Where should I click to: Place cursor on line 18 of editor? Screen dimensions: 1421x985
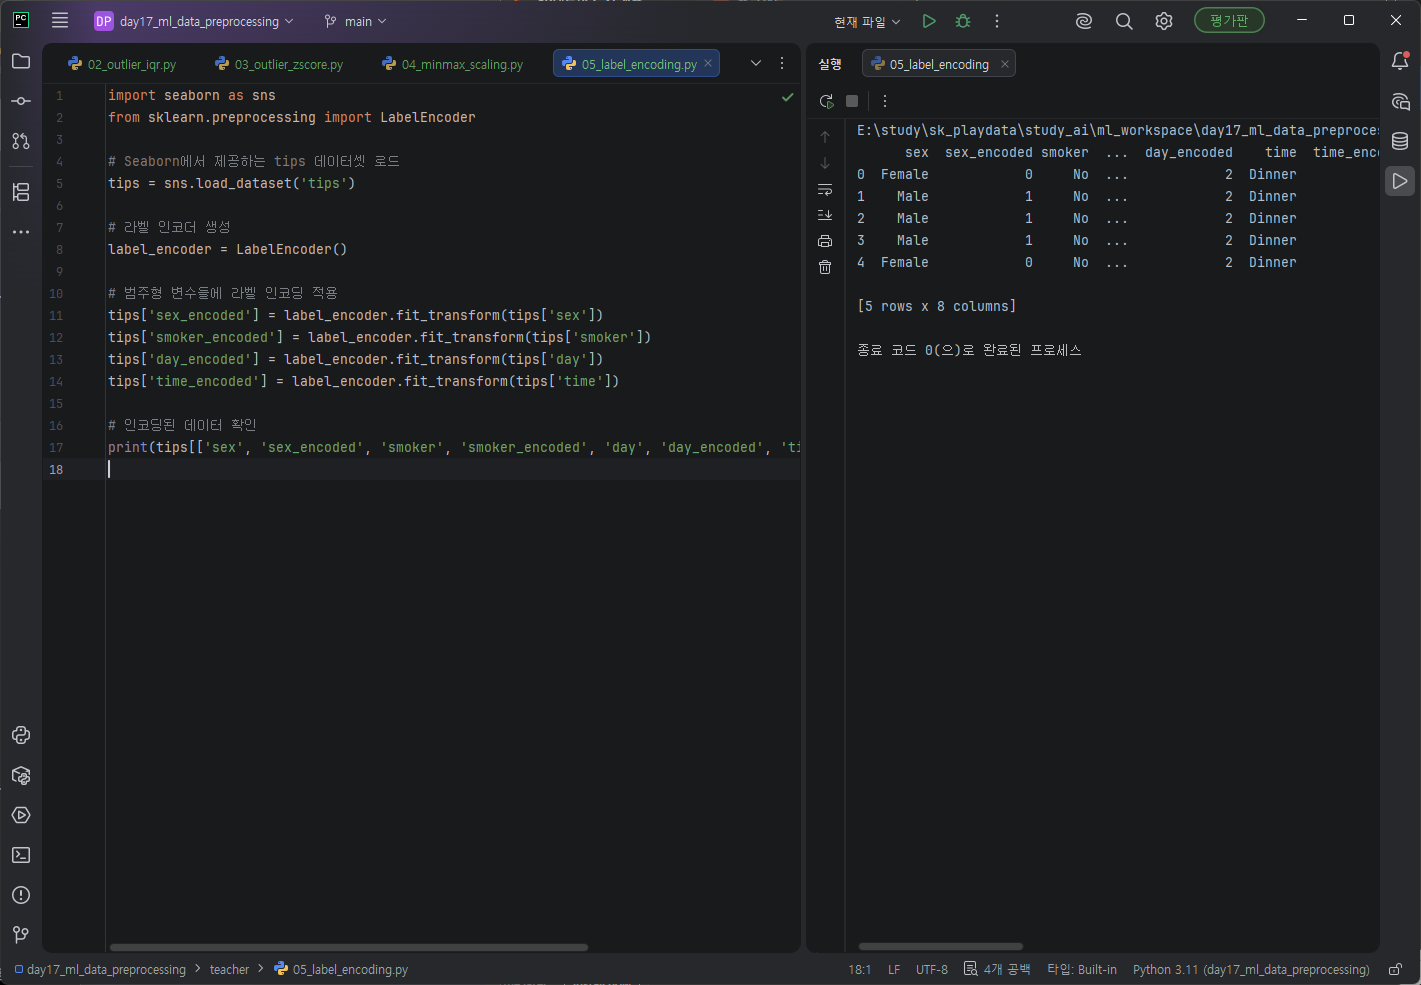(x=453, y=469)
